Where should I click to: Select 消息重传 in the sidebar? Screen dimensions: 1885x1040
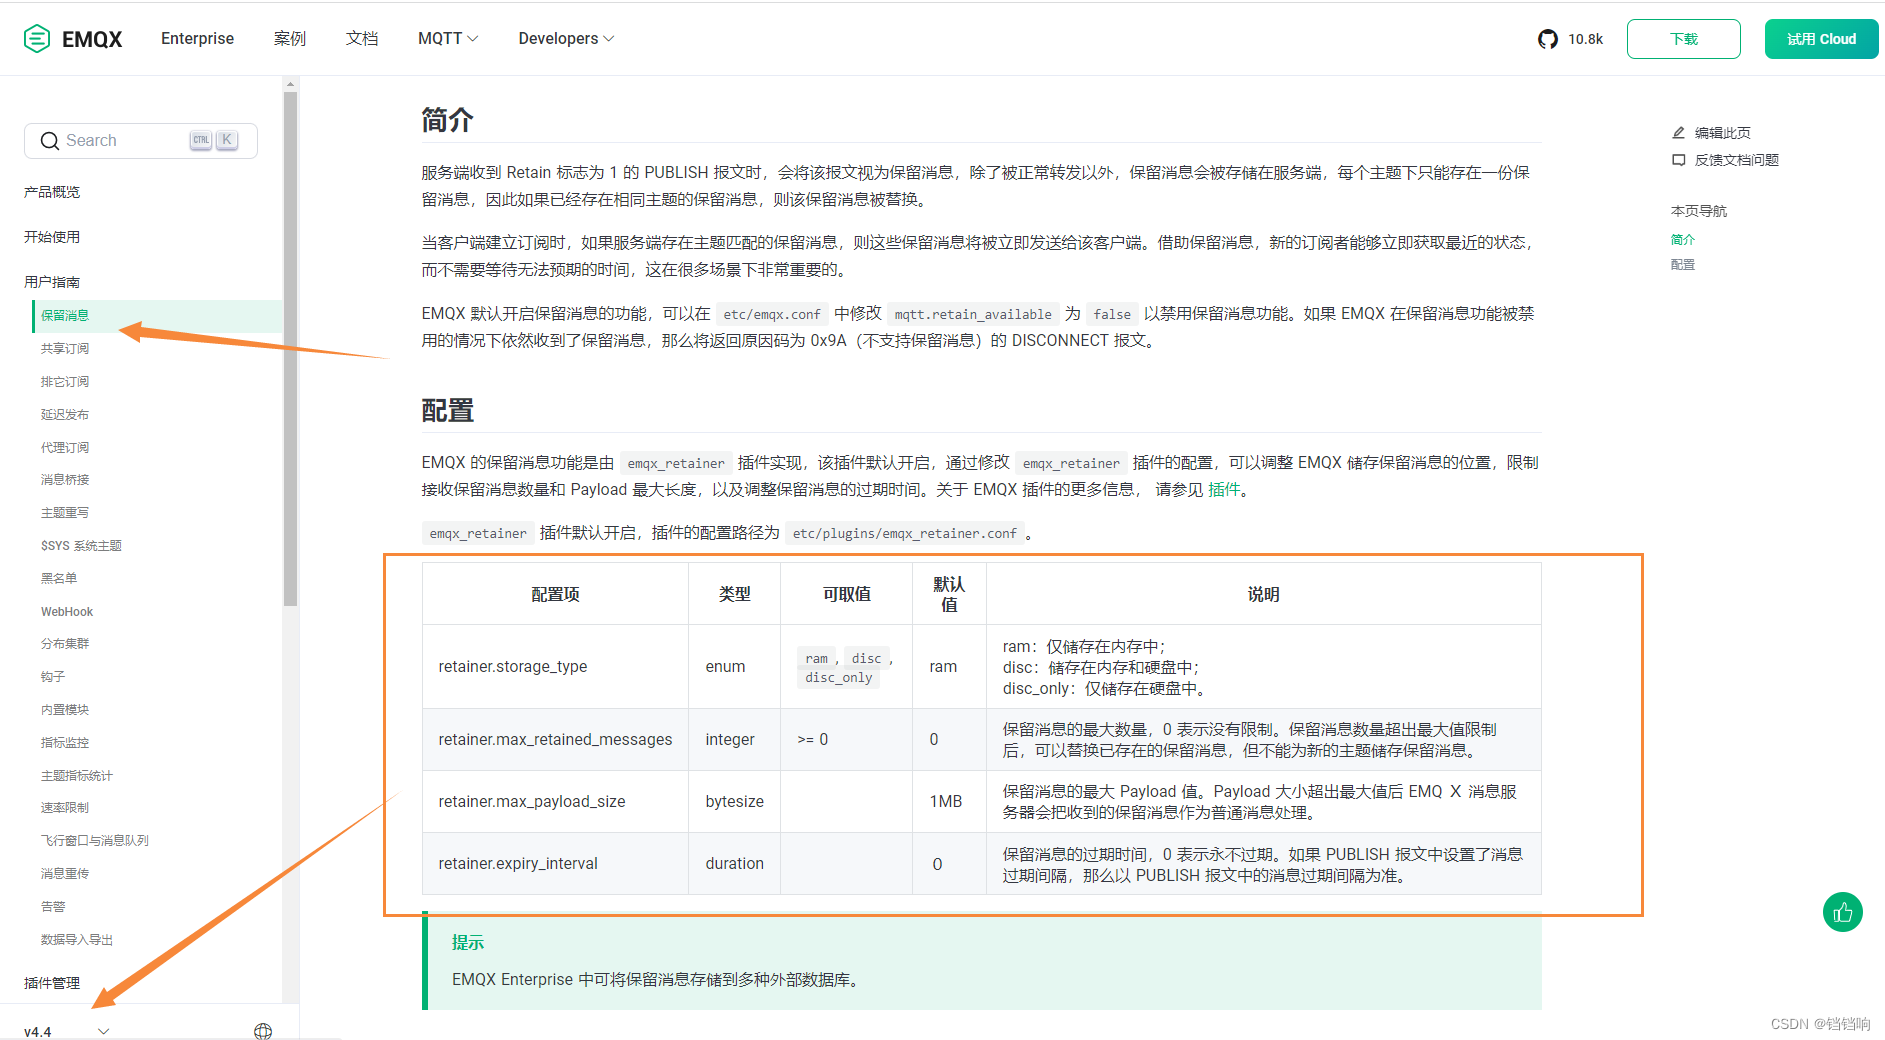[65, 874]
